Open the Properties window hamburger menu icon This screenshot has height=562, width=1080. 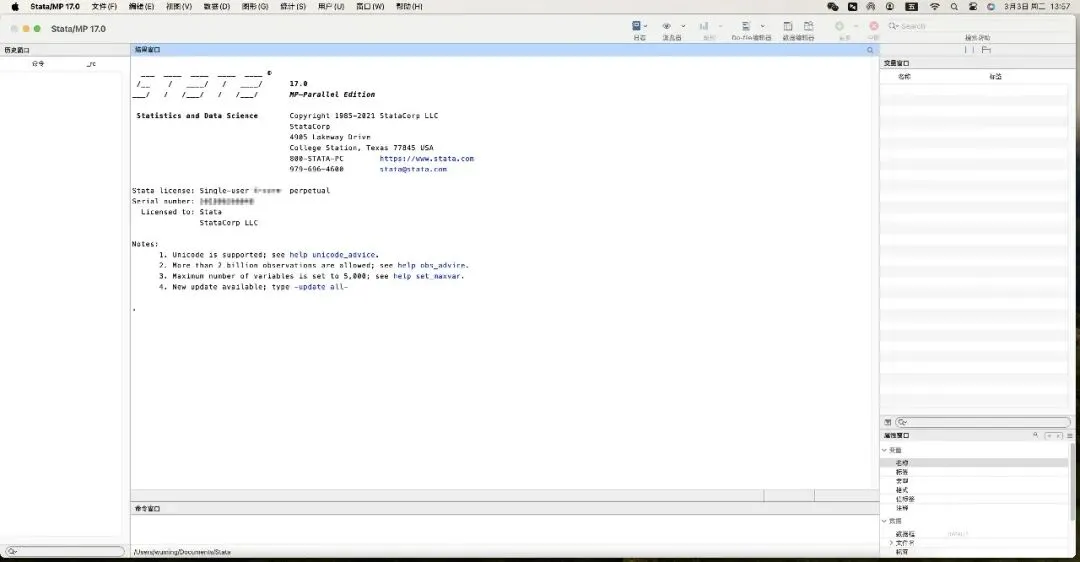(1070, 435)
